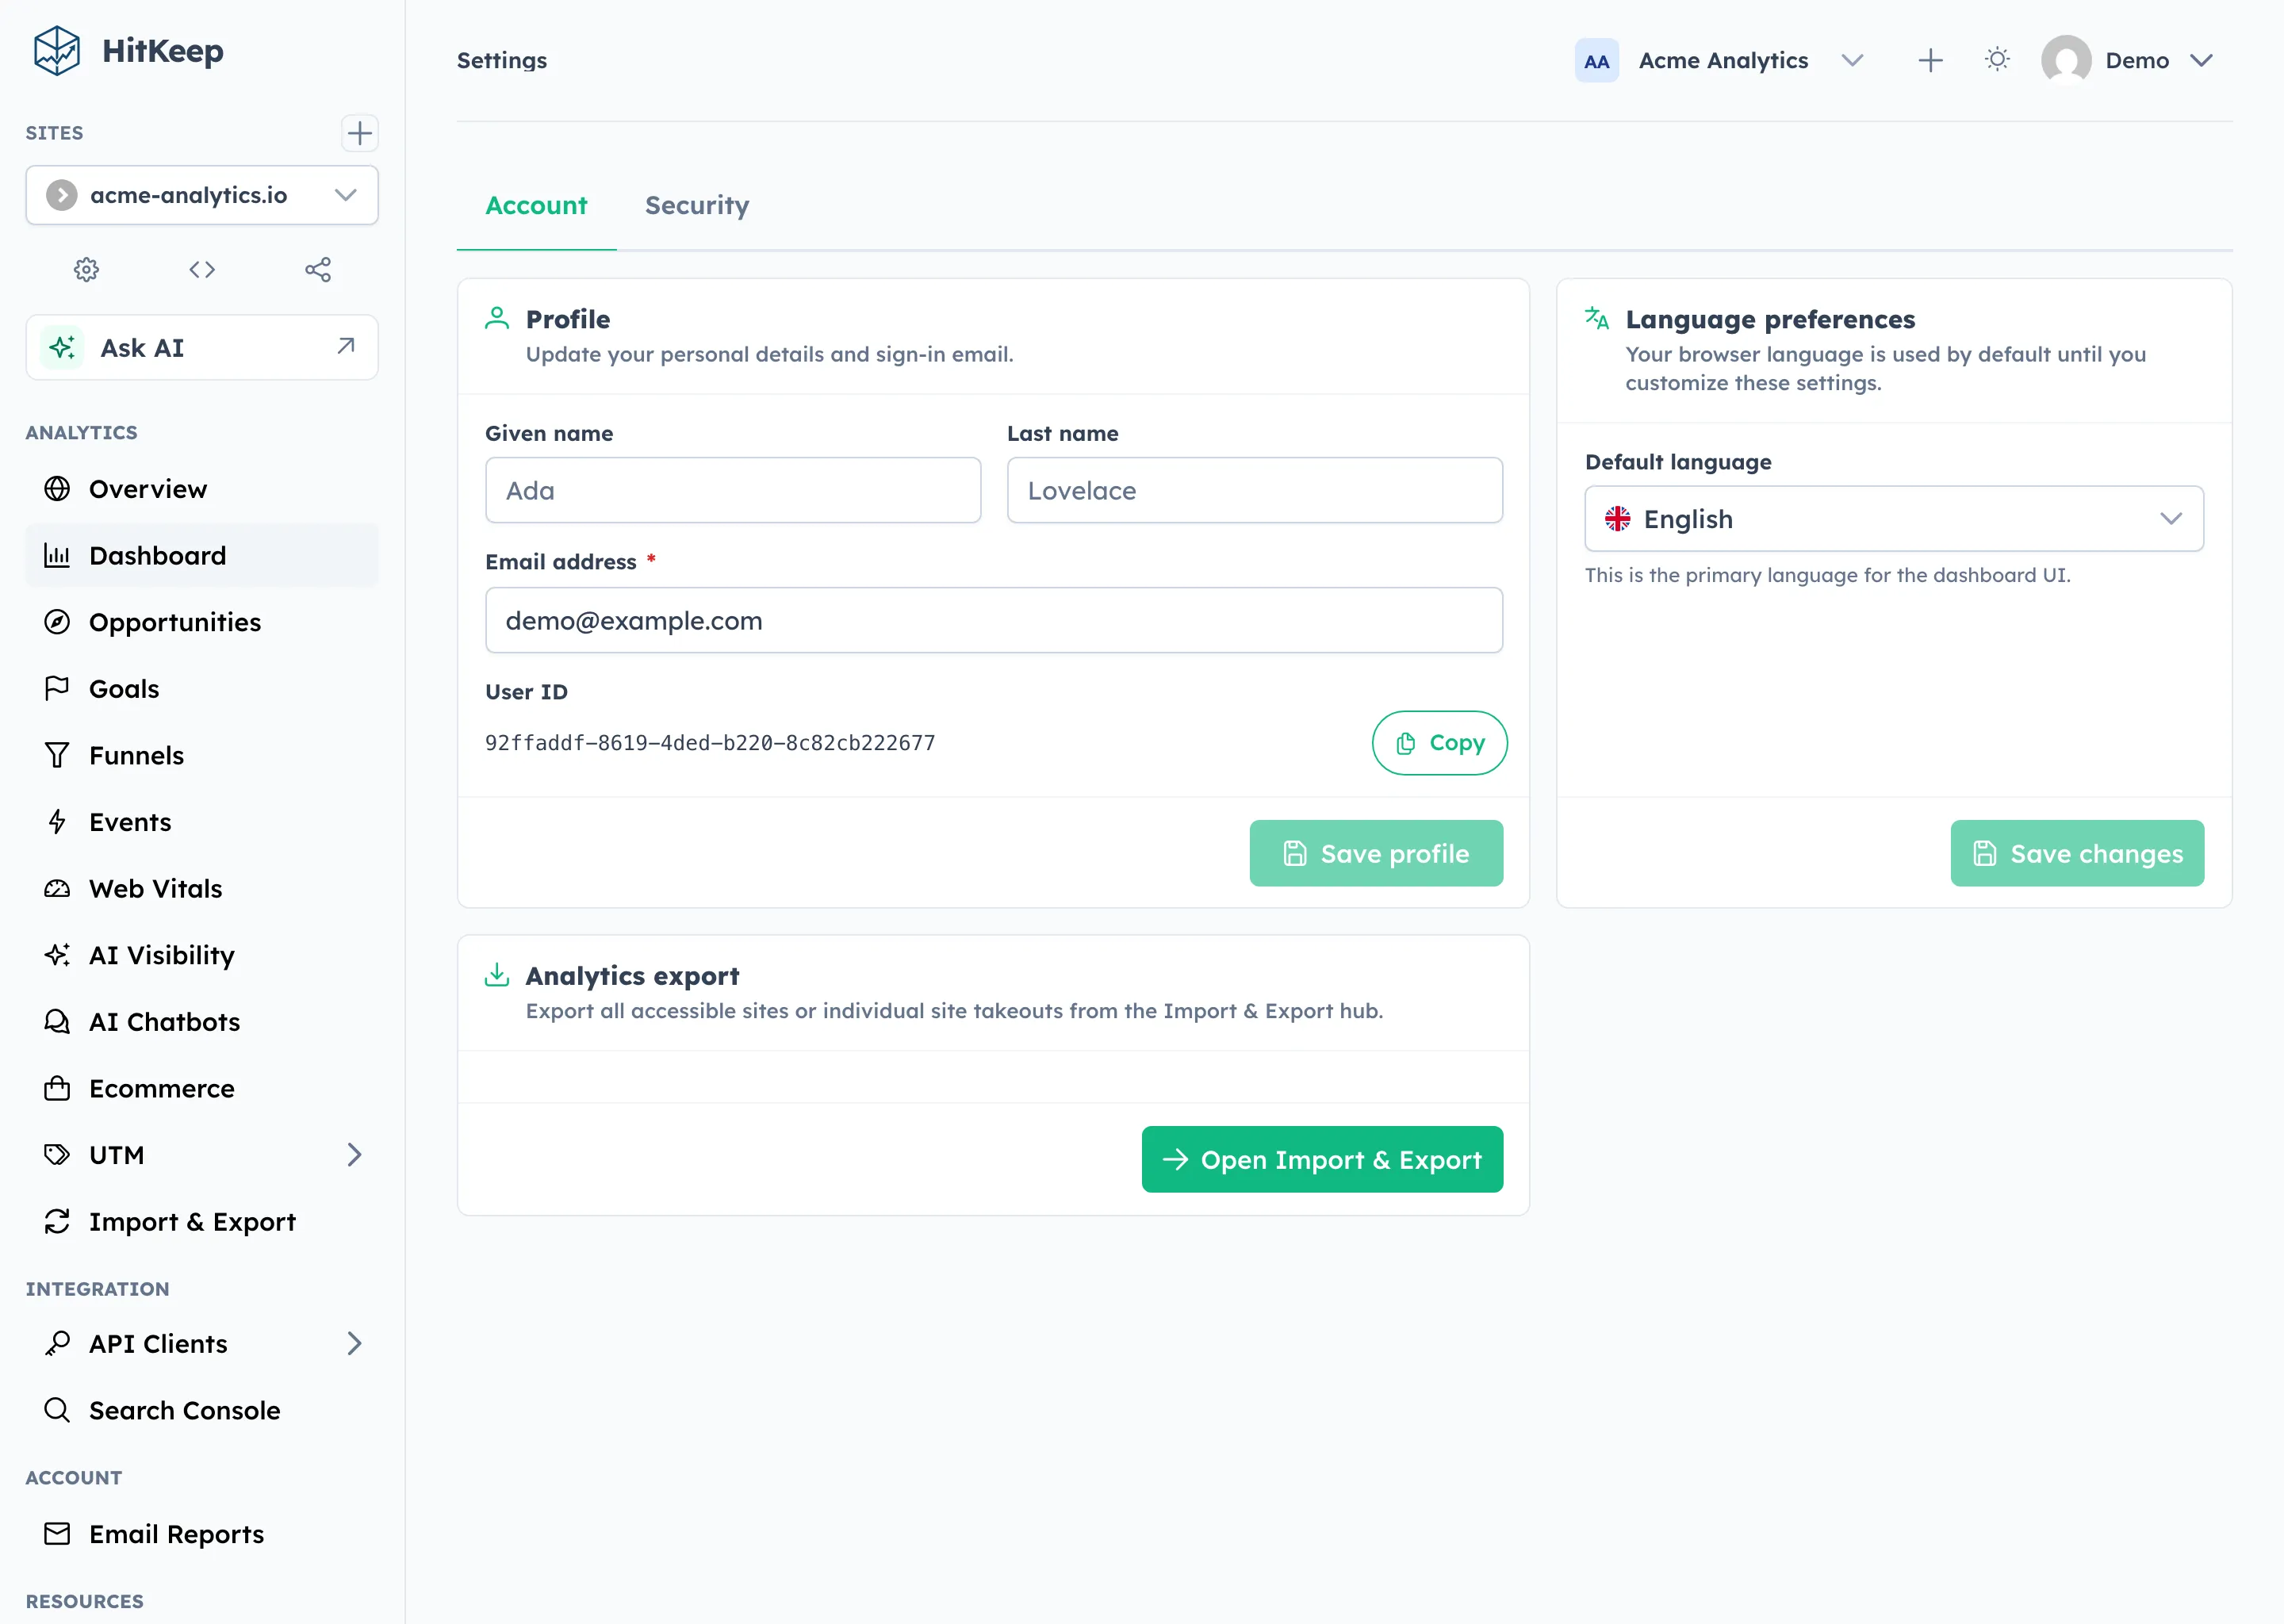
Task: Click the Overview globe icon
Action: (x=57, y=489)
